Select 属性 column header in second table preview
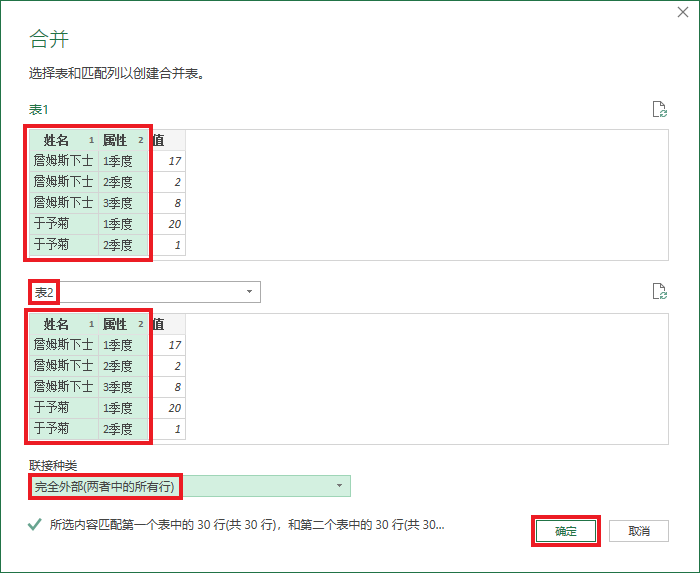Image resolution: width=700 pixels, height=573 pixels. (x=123, y=324)
